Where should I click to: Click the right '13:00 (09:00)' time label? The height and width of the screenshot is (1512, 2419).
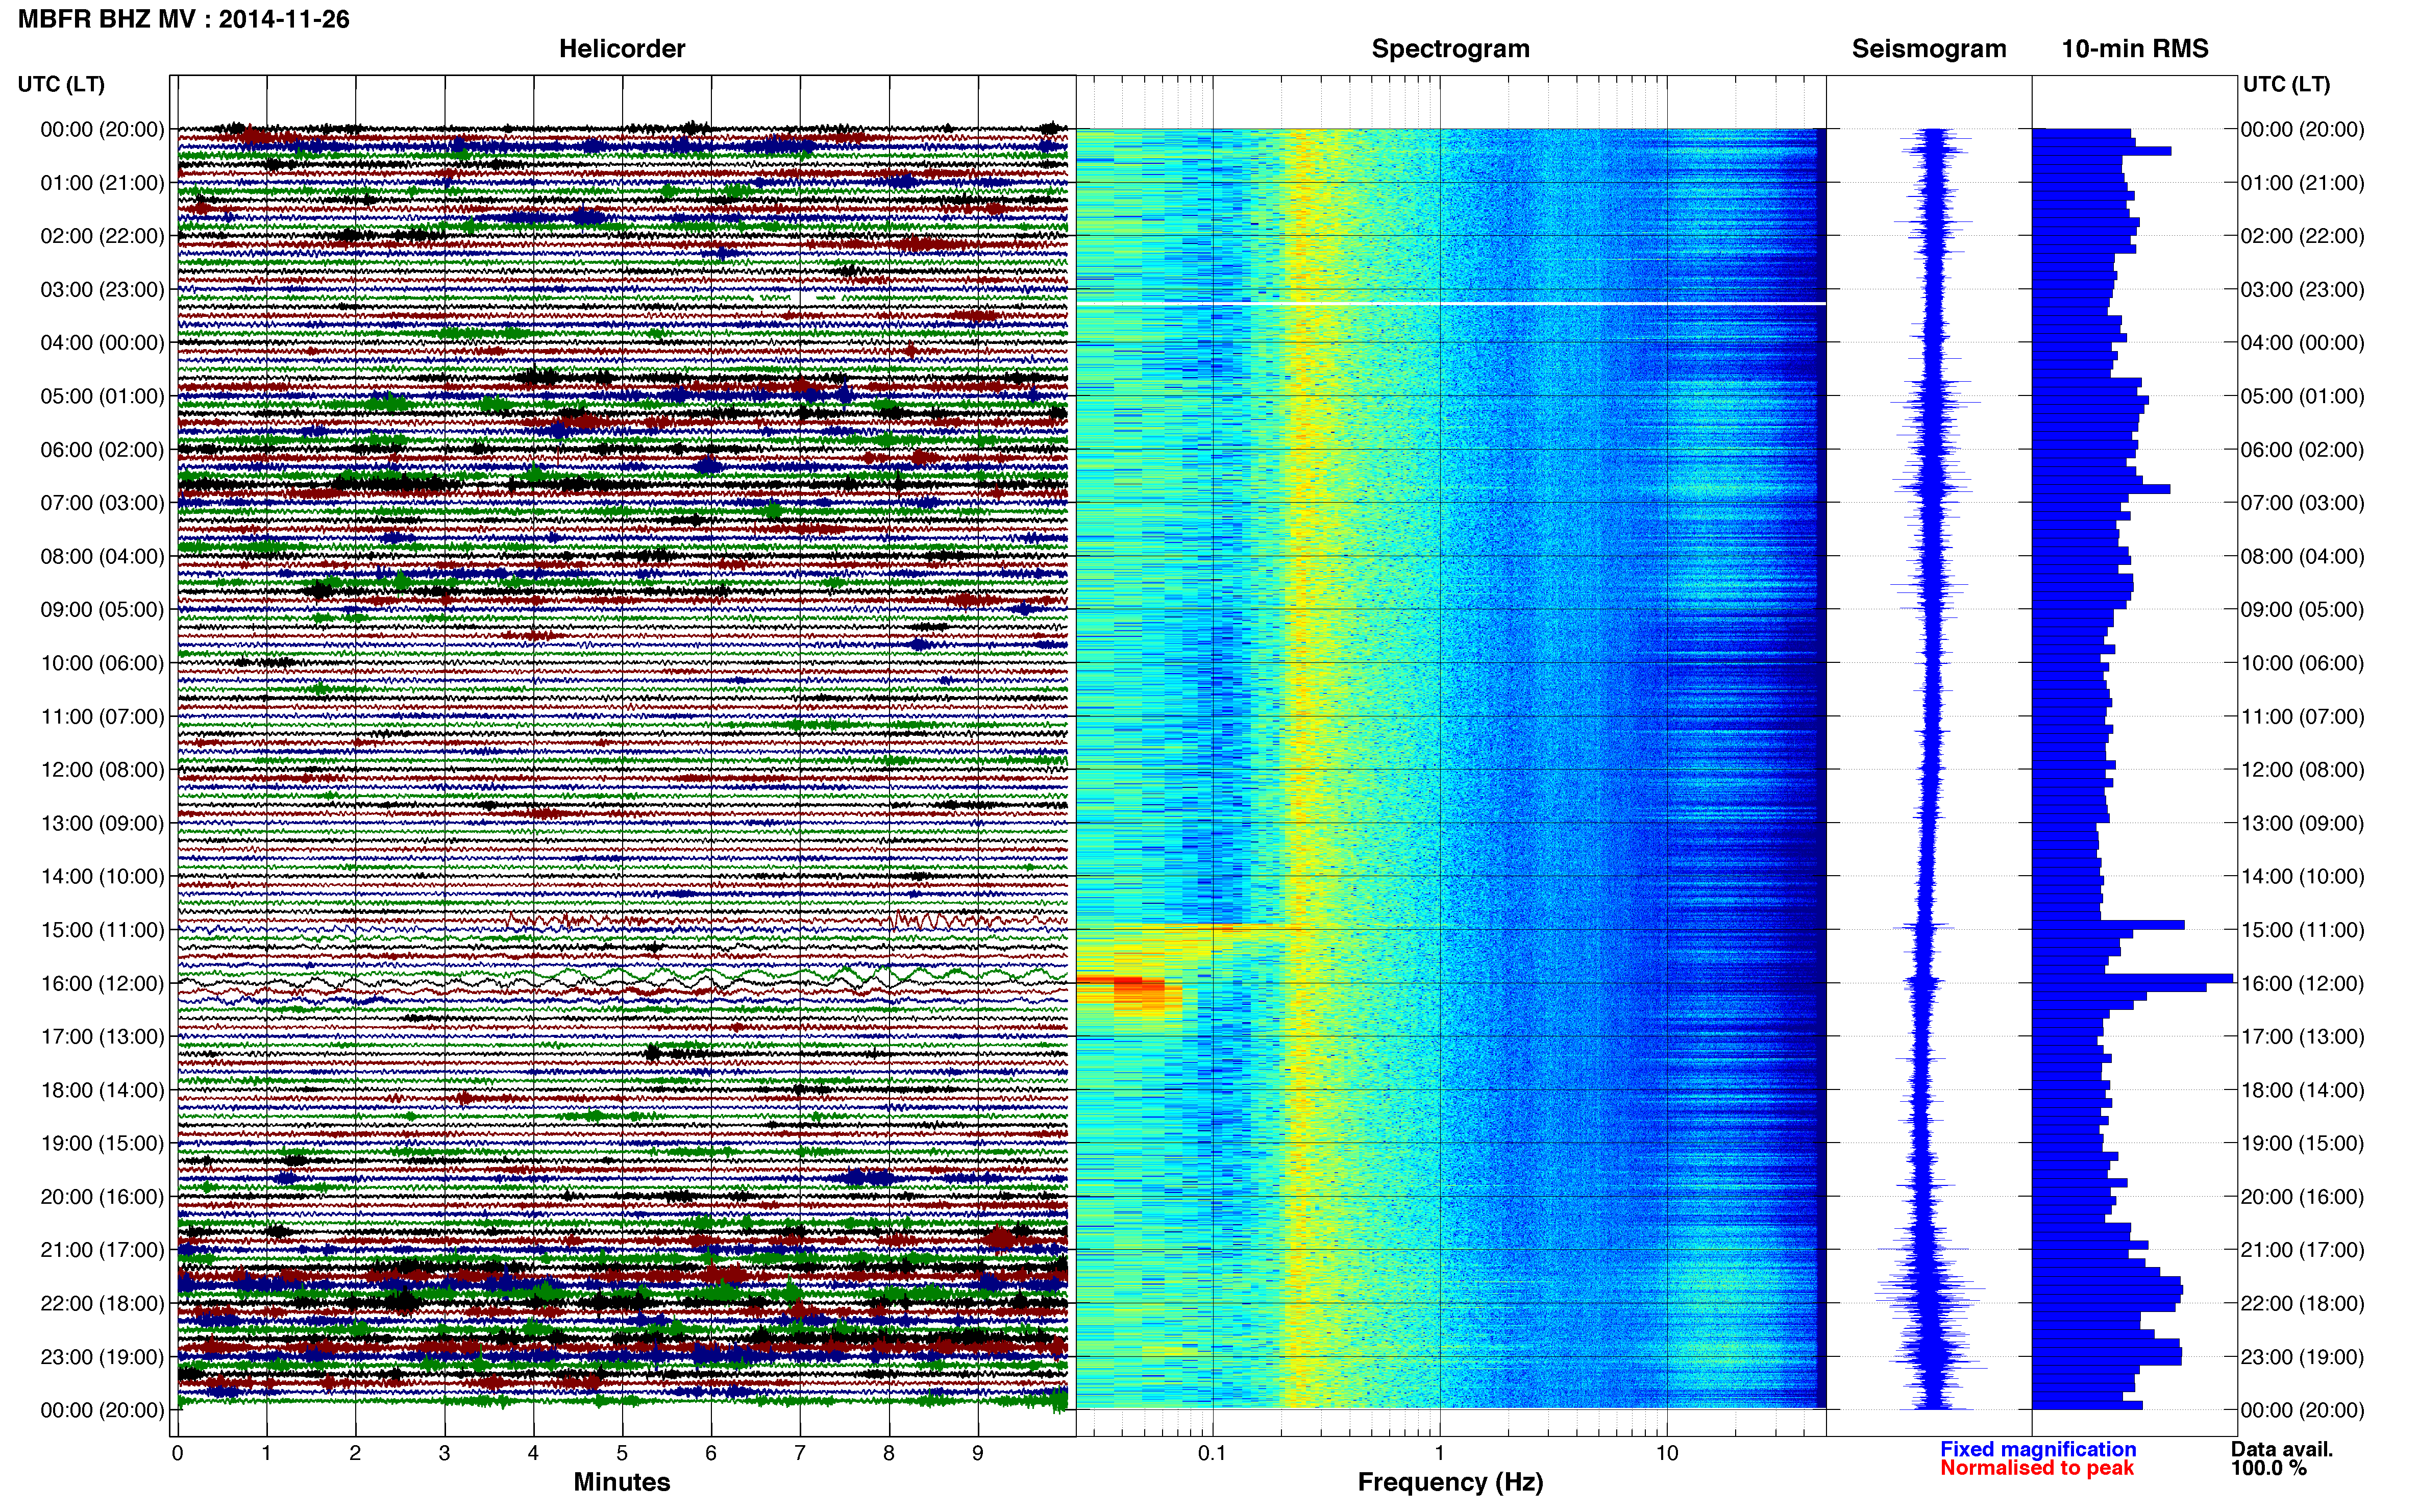pyautogui.click(x=2302, y=823)
